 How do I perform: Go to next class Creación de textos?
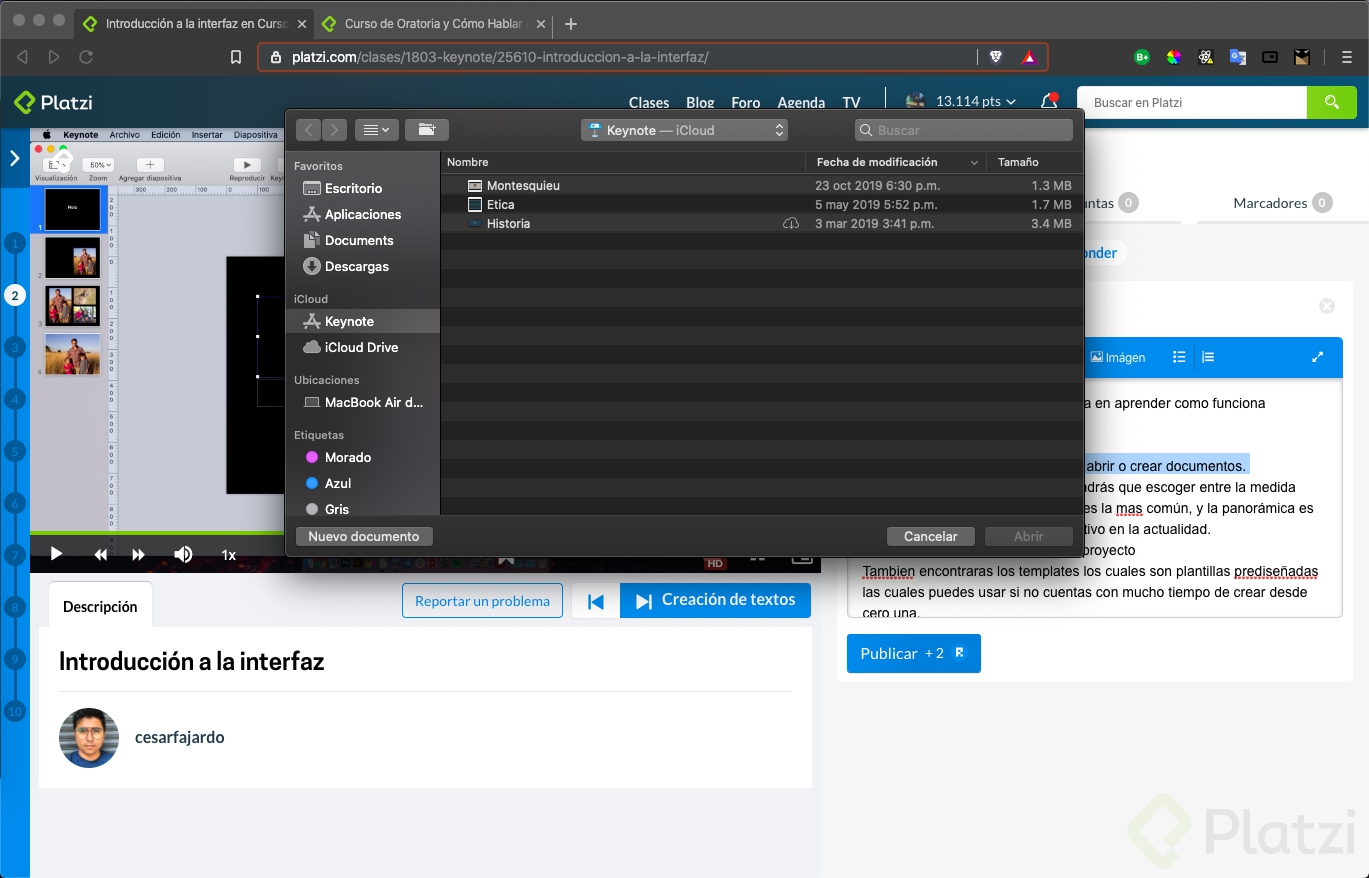pos(716,600)
